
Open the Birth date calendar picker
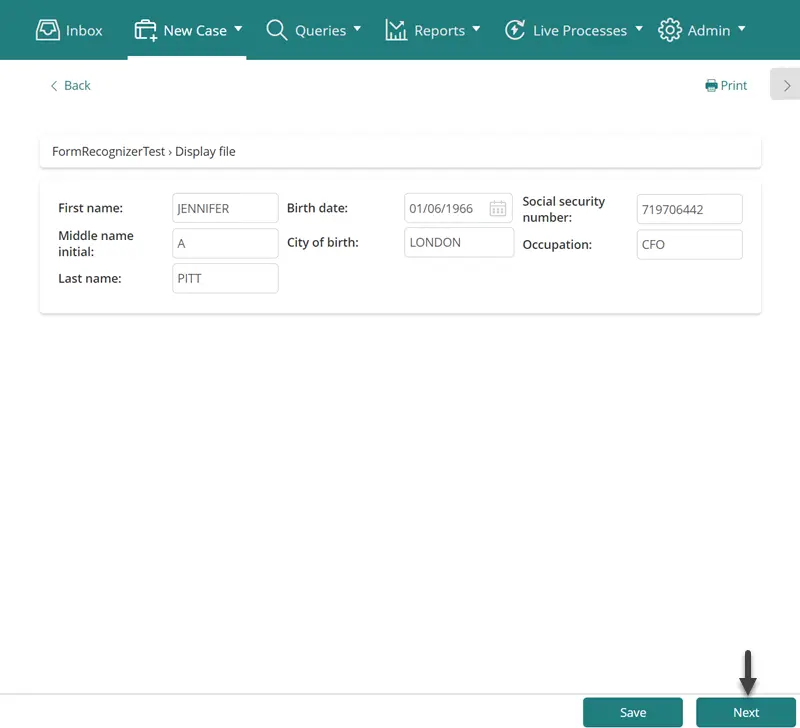point(497,208)
